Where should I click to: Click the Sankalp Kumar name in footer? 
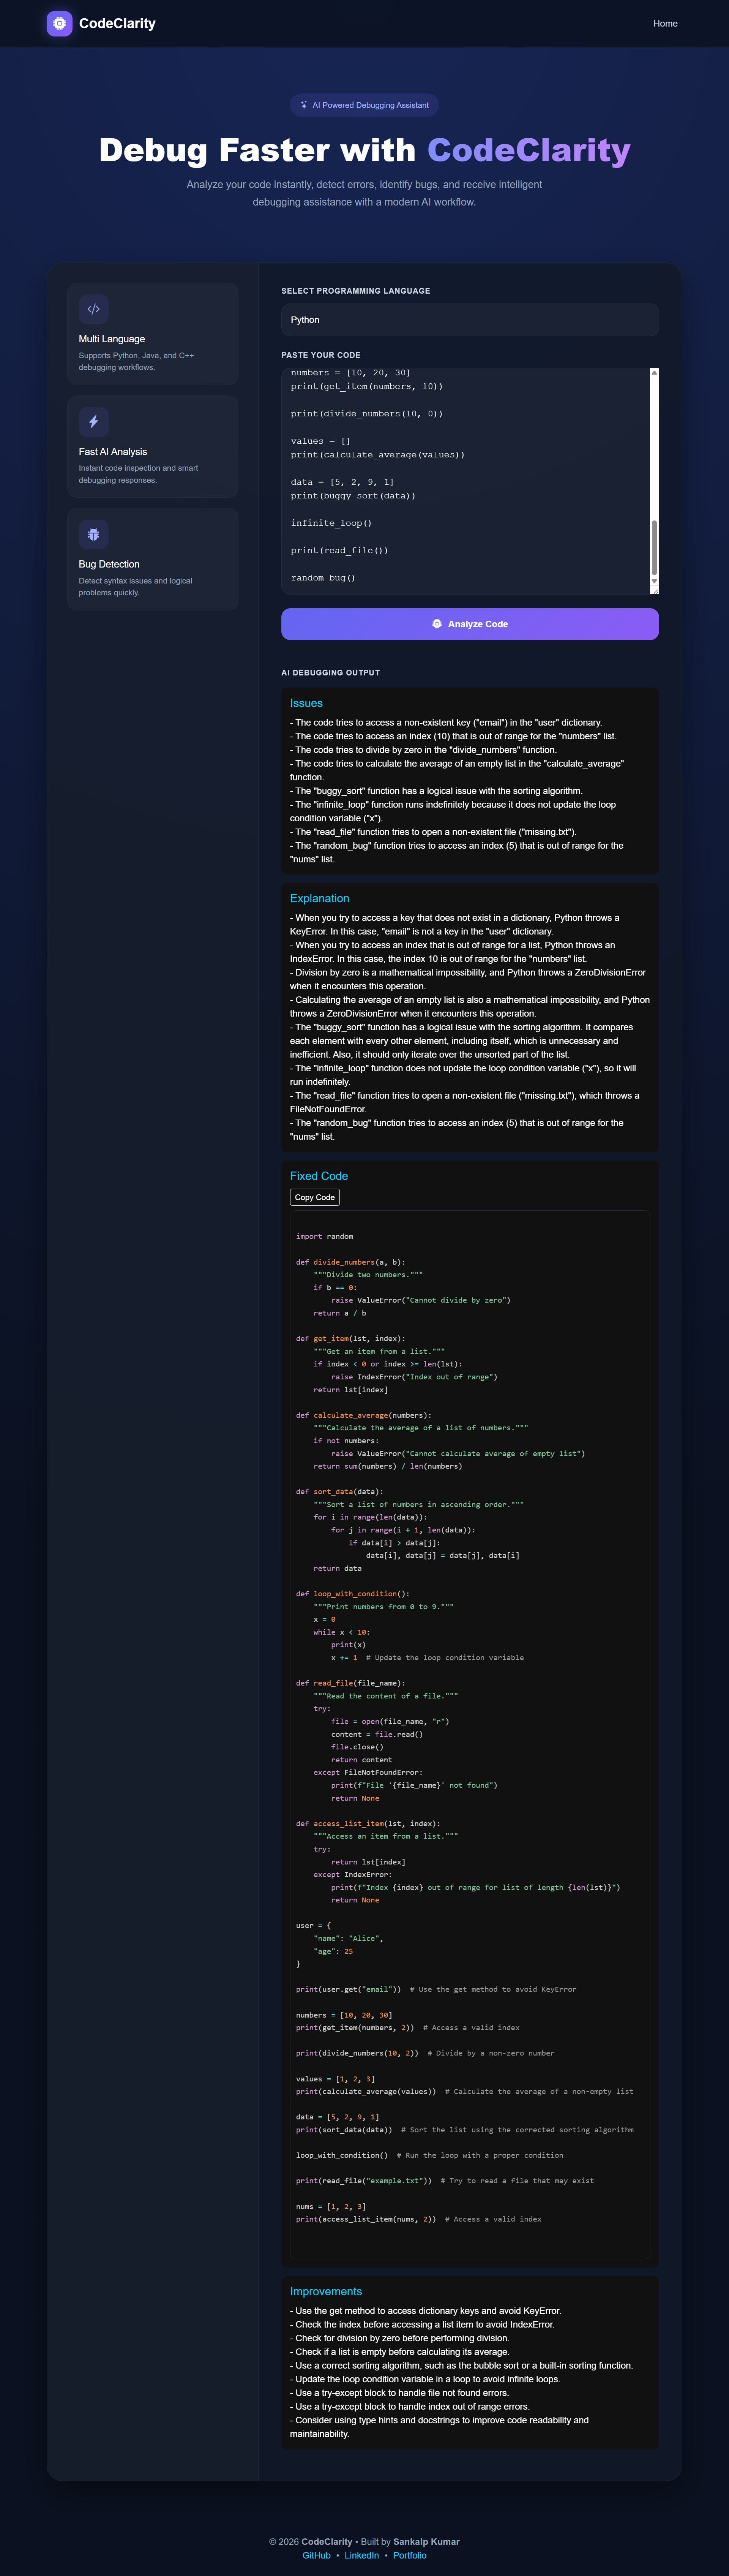(426, 2541)
